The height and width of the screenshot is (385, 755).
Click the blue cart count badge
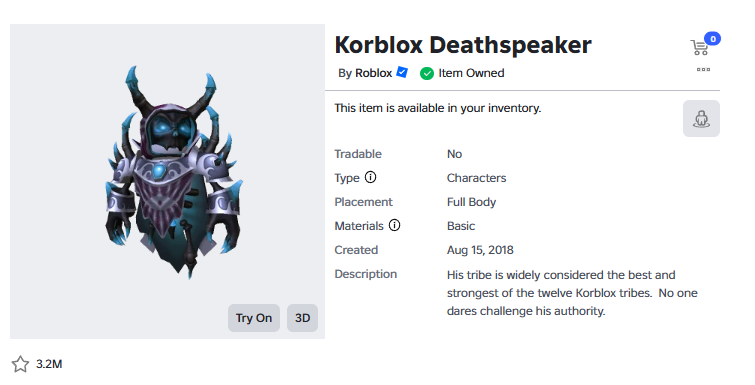[x=712, y=38]
